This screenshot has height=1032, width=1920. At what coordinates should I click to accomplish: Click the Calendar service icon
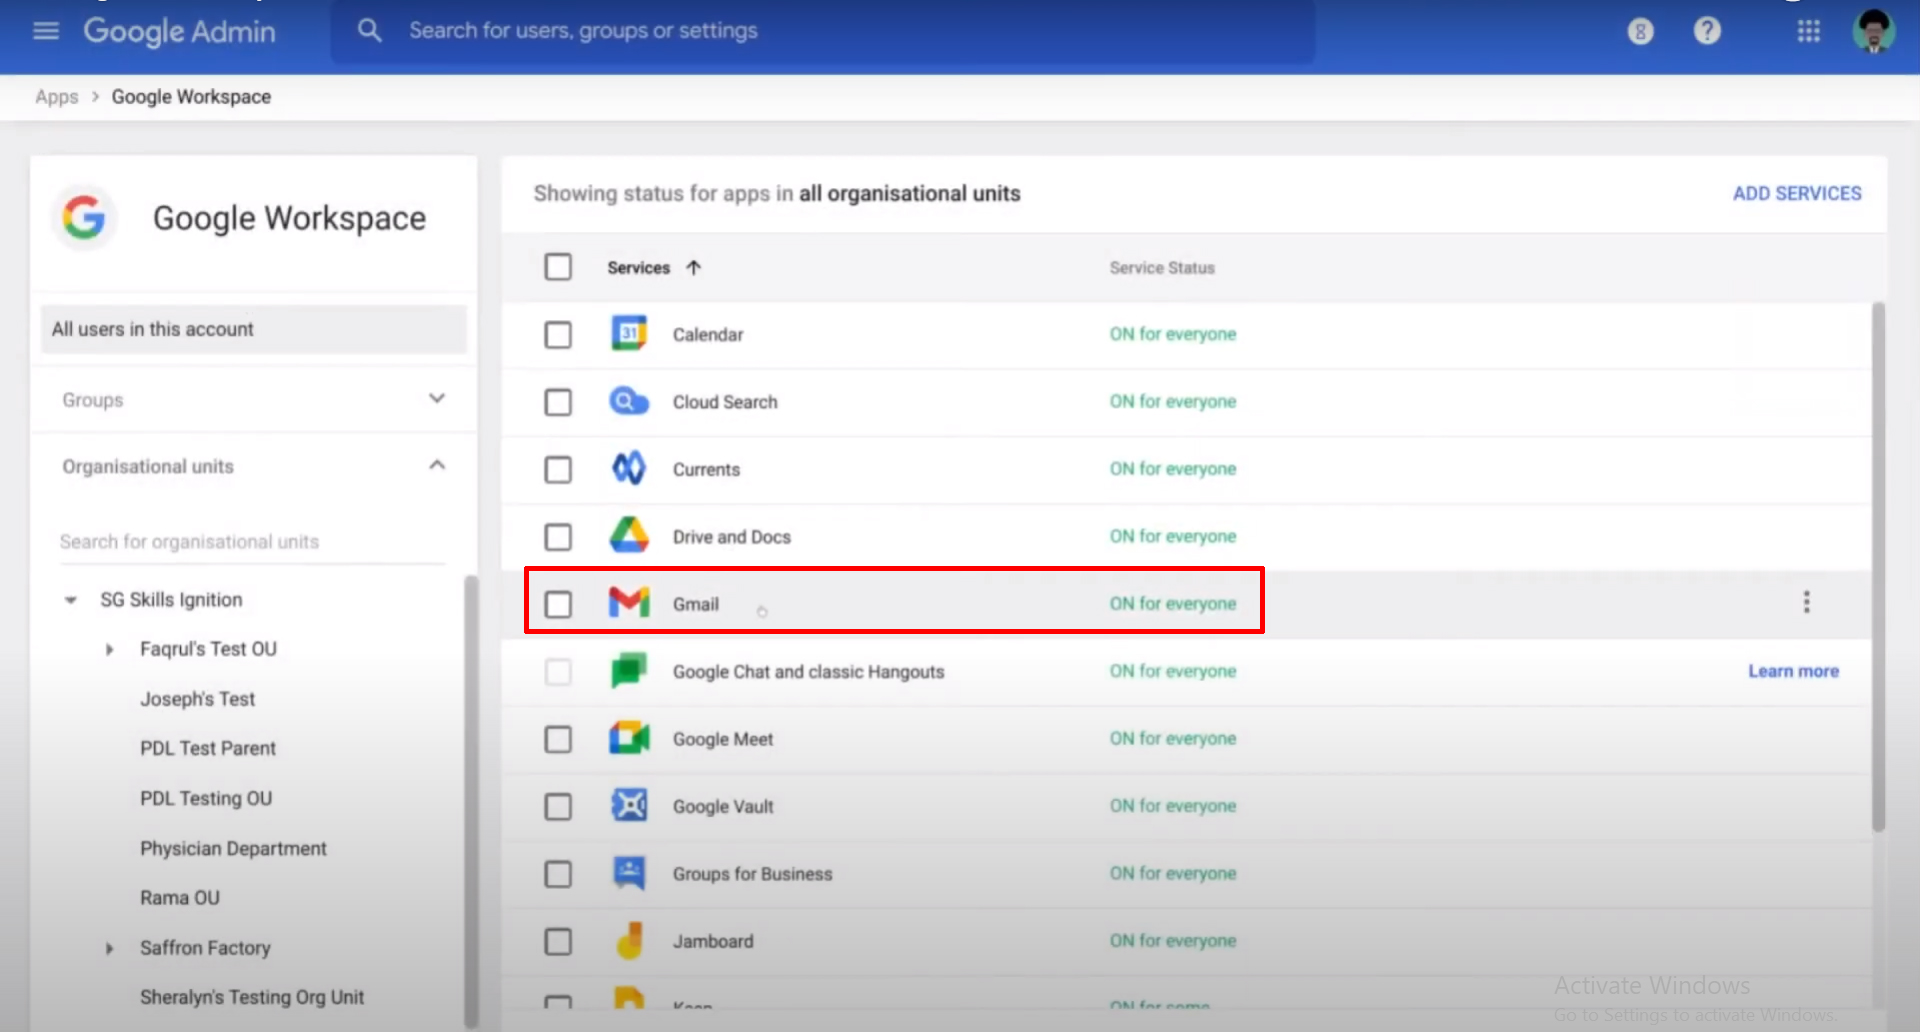click(x=629, y=333)
